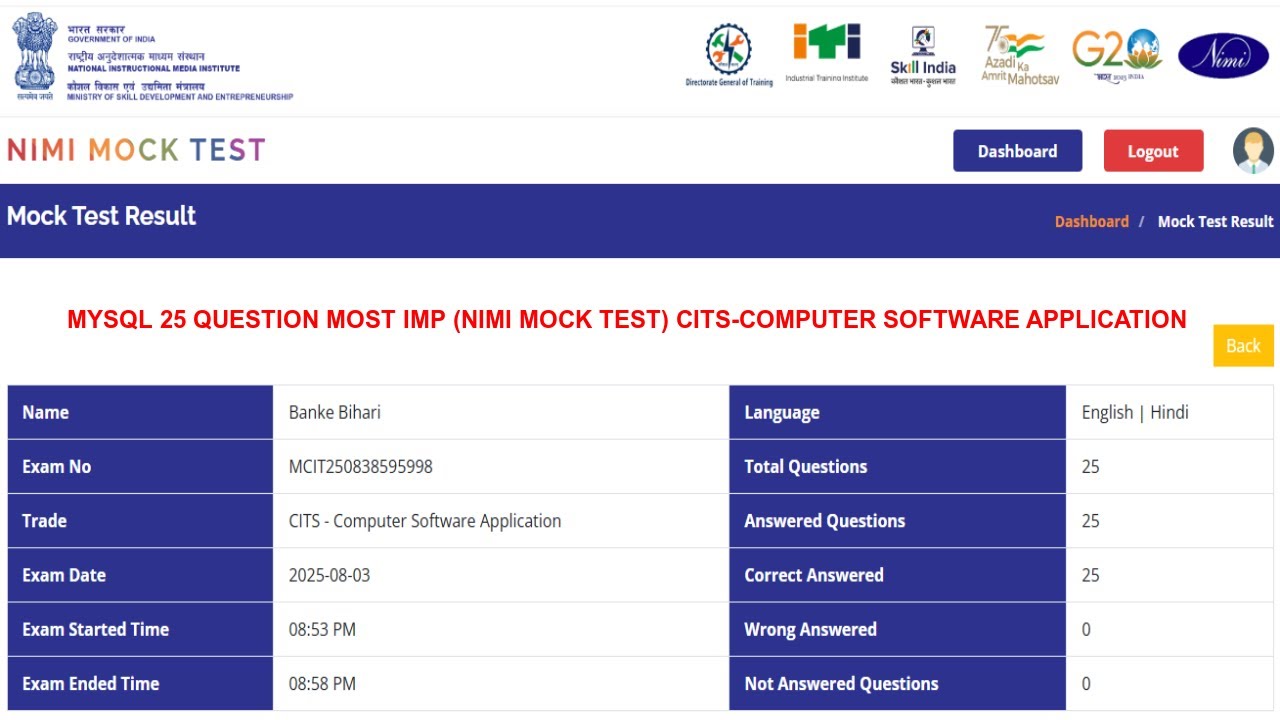Viewport: 1280px width, 720px height.
Task: Click the Exam Date label cell
Action: click(140, 575)
